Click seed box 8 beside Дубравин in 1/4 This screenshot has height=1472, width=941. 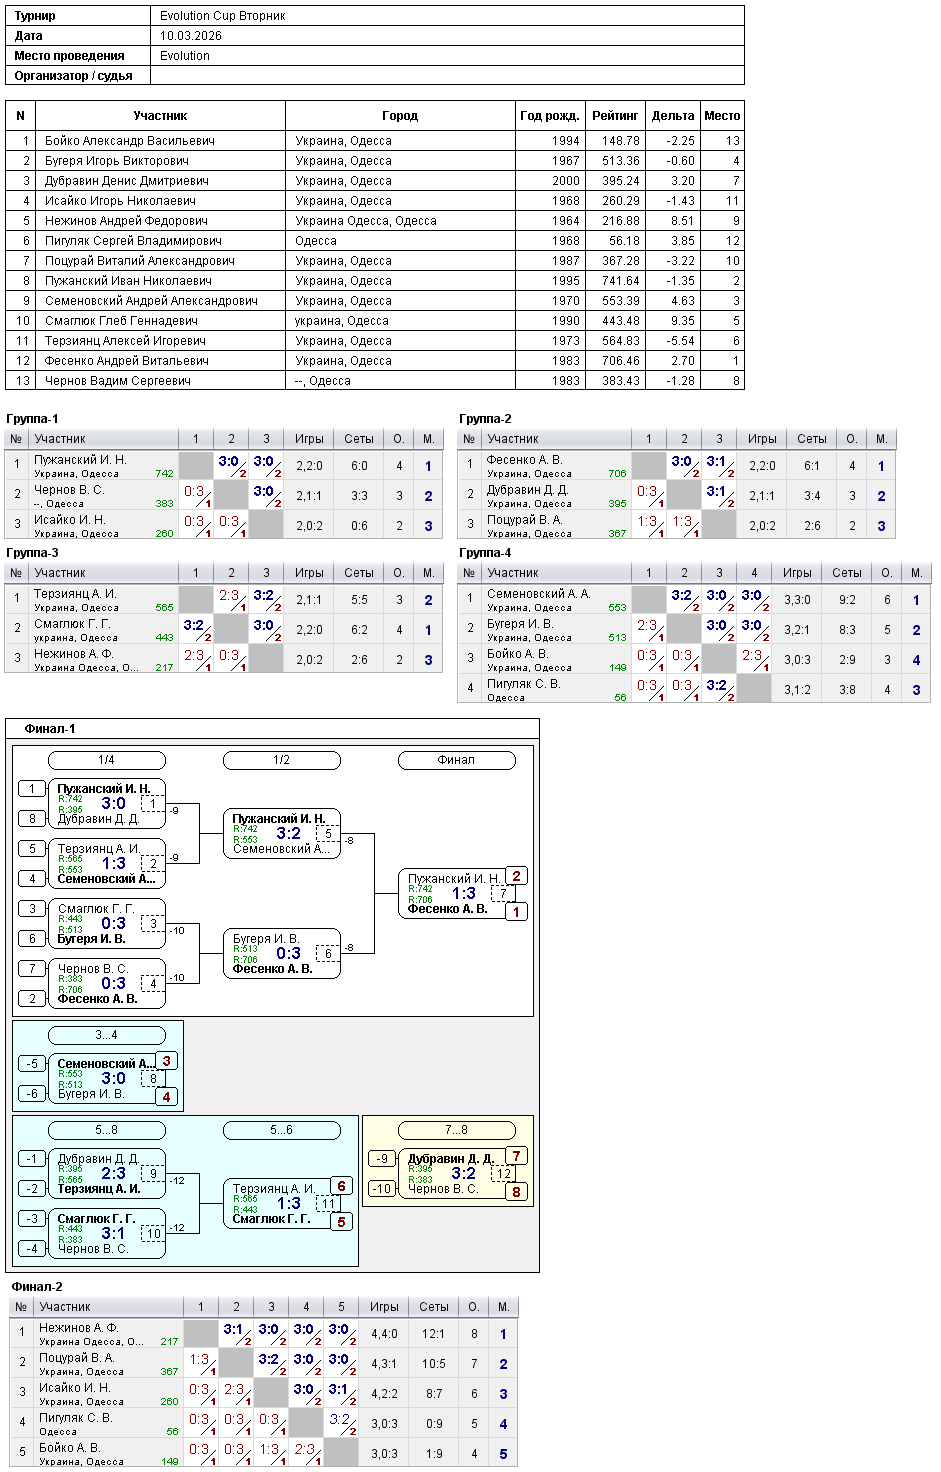tap(32, 819)
